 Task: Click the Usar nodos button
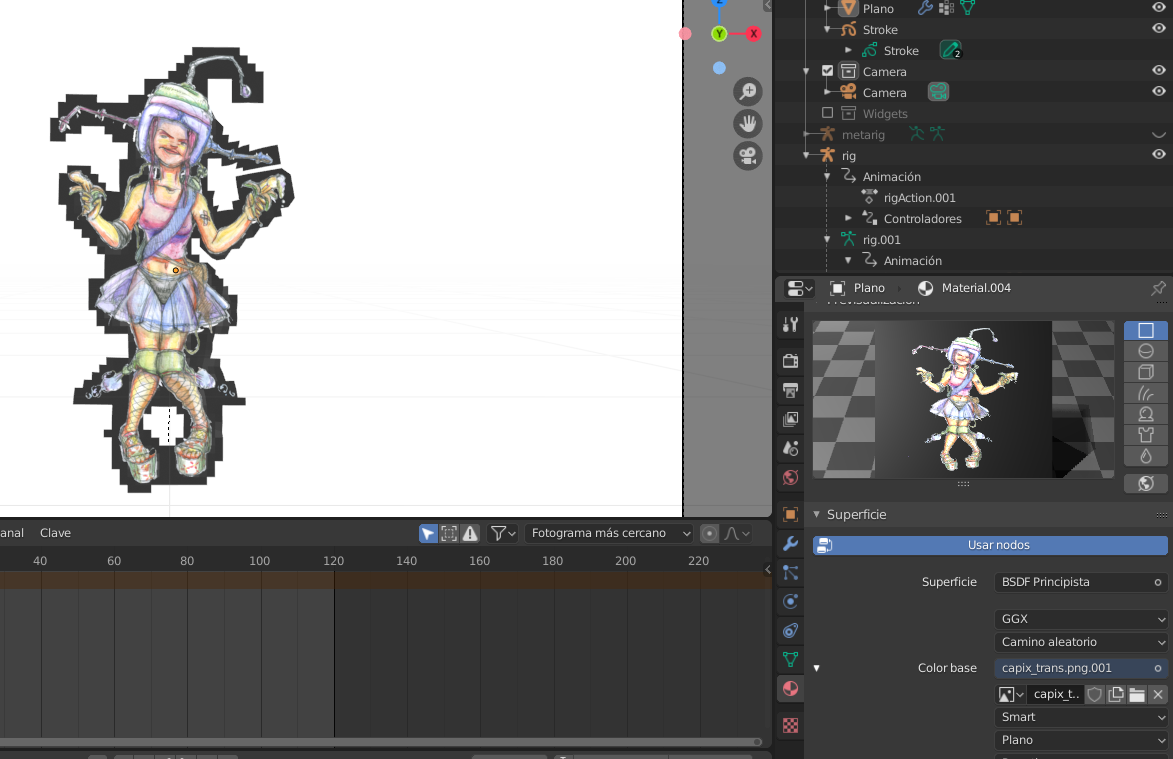990,545
